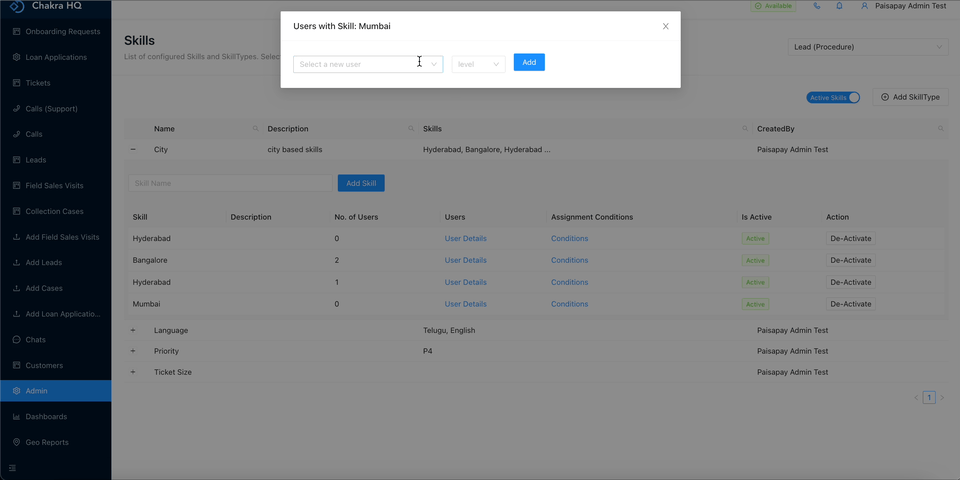This screenshot has height=480, width=960.
Task: Click the Admin gear icon
Action: pyautogui.click(x=17, y=391)
